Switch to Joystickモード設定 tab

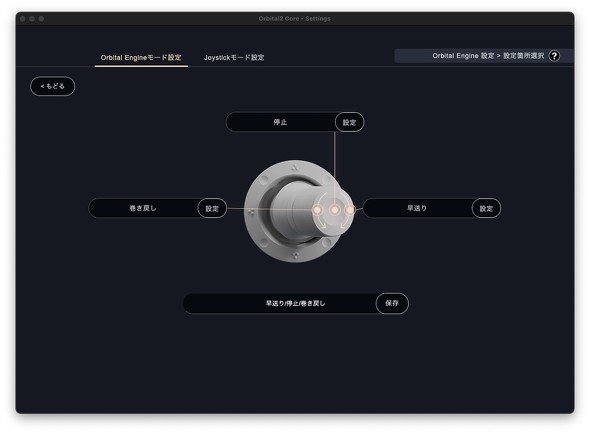(x=234, y=58)
